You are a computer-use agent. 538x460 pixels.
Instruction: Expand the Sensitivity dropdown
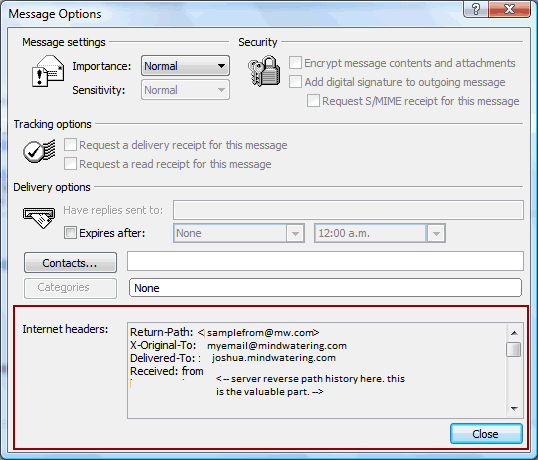pos(185,90)
